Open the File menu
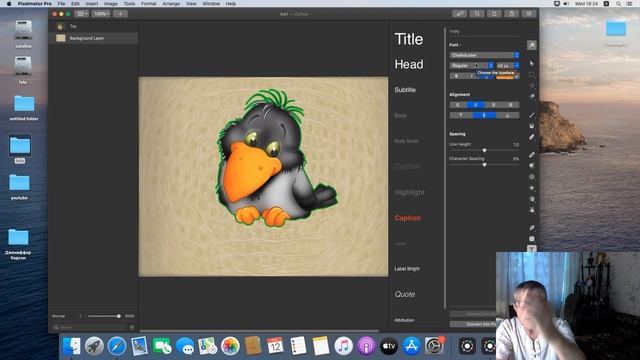Image resolution: width=640 pixels, height=360 pixels. tap(61, 4)
